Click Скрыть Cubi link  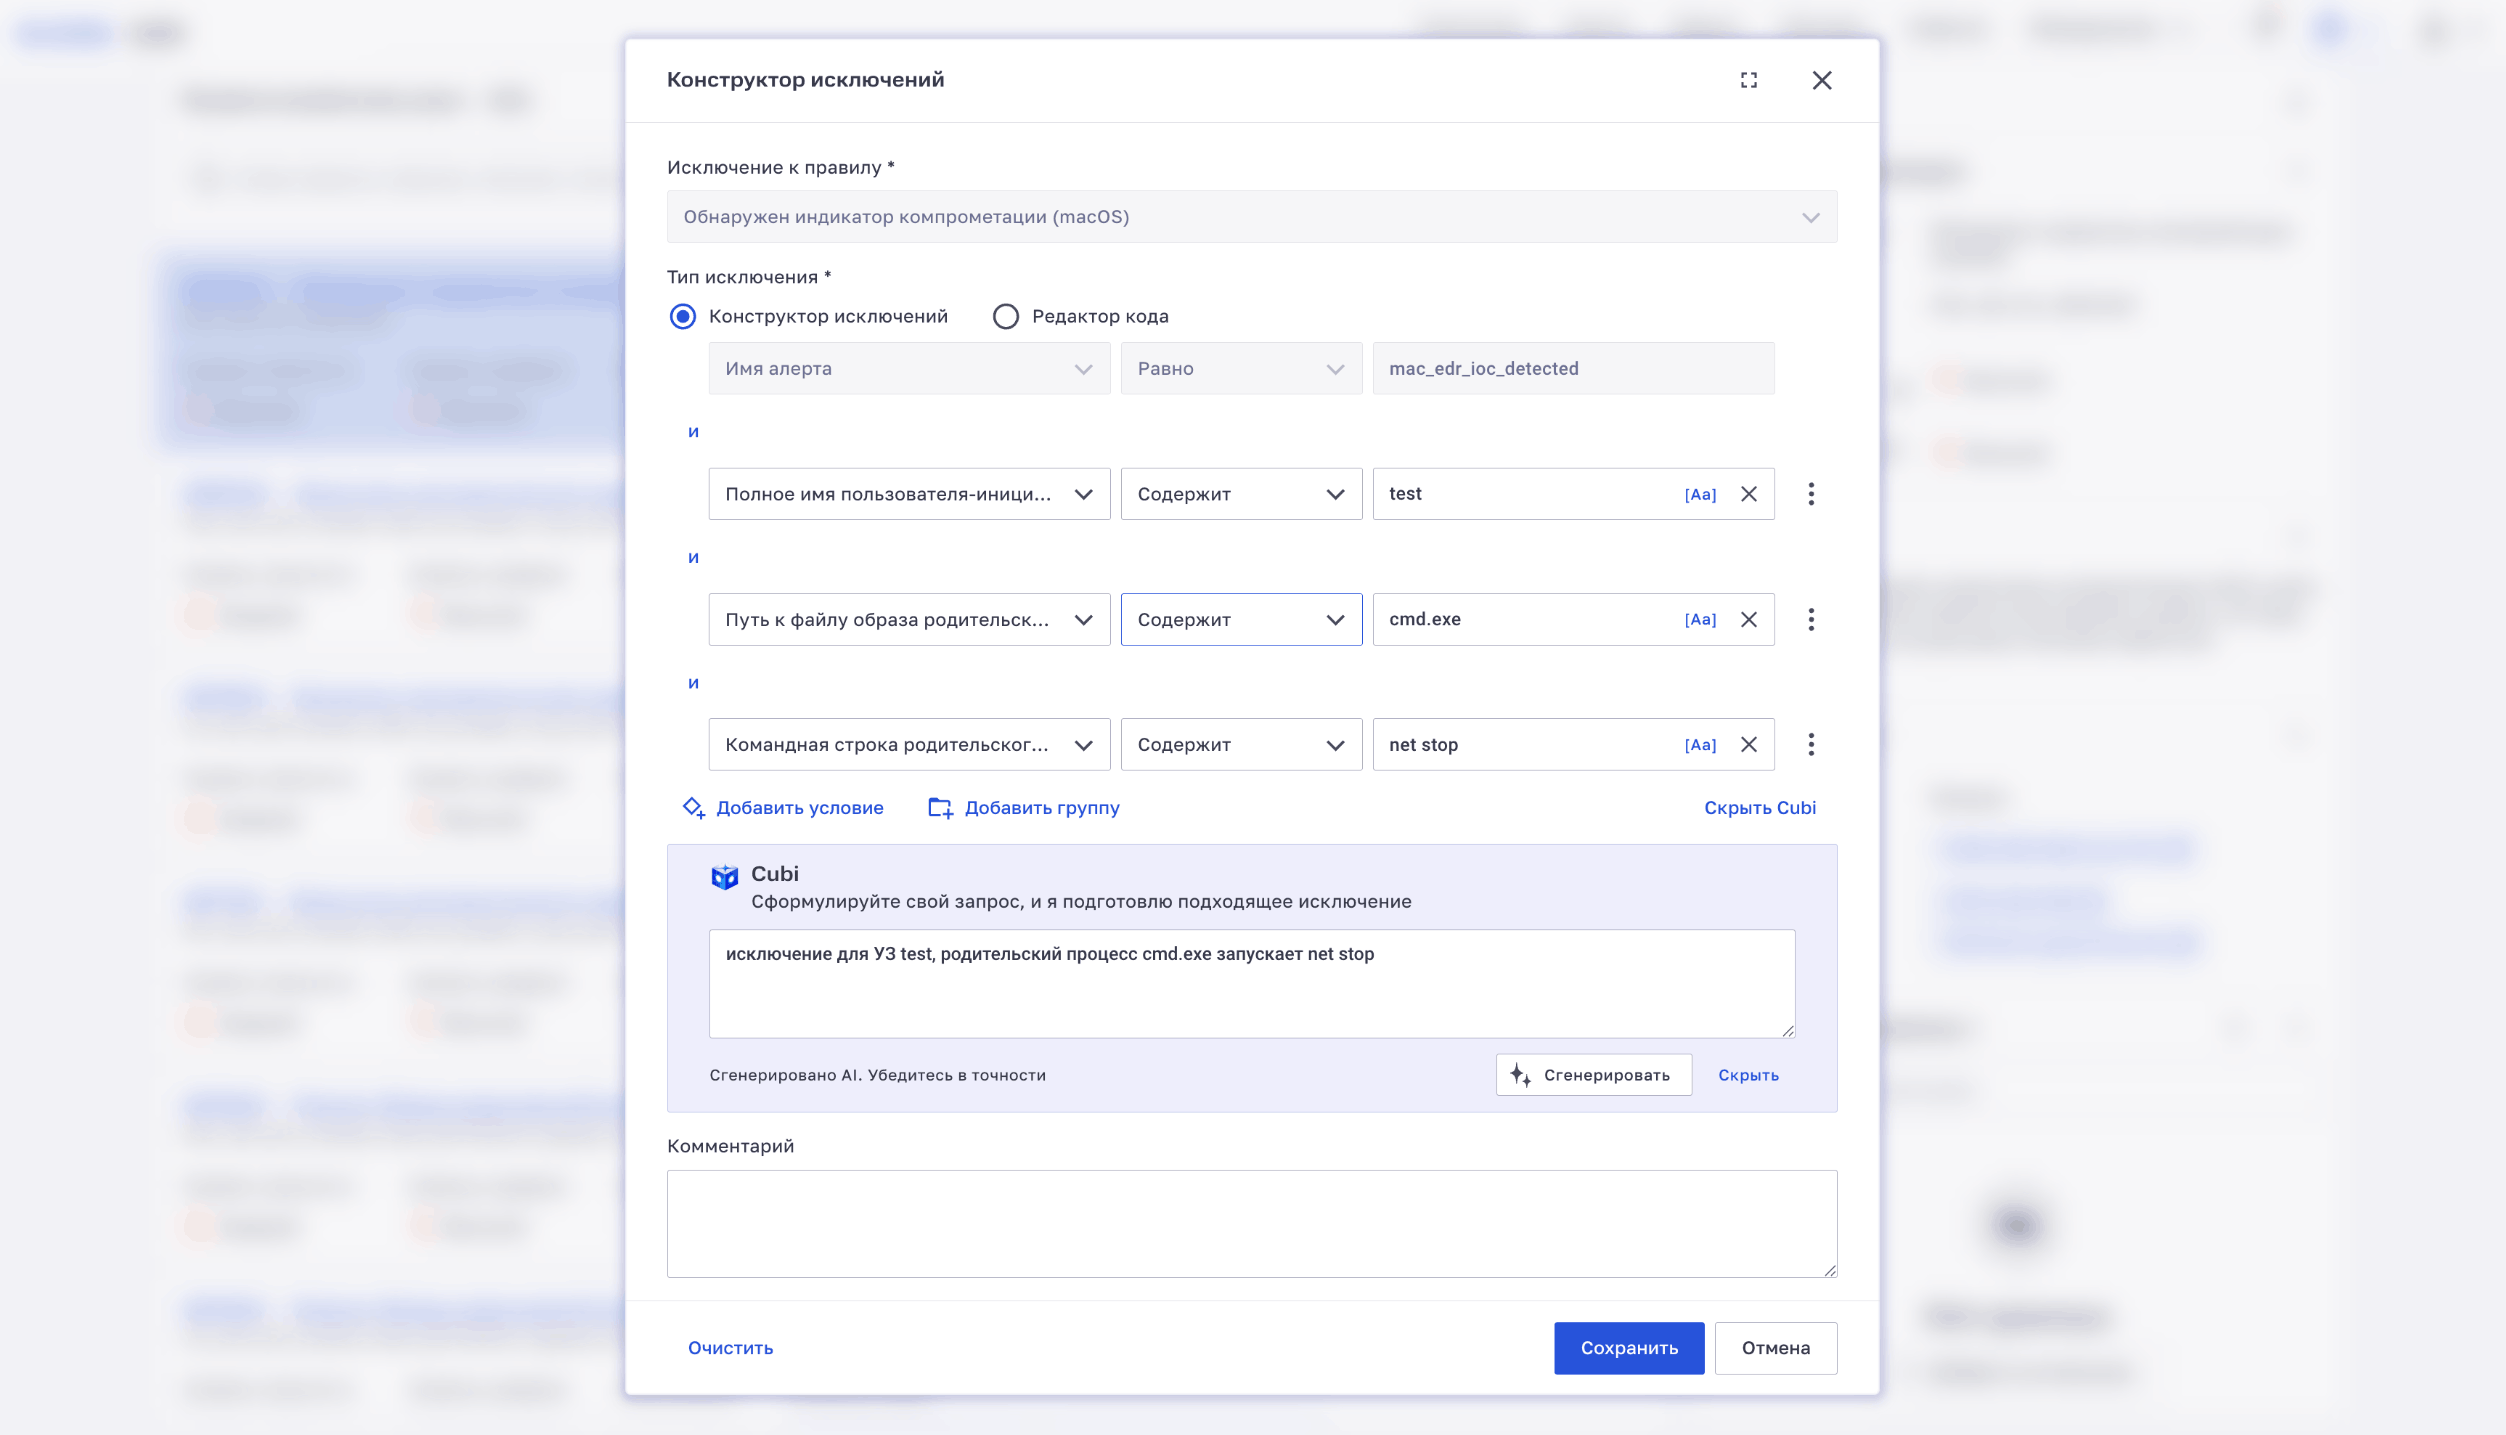pyautogui.click(x=1760, y=808)
